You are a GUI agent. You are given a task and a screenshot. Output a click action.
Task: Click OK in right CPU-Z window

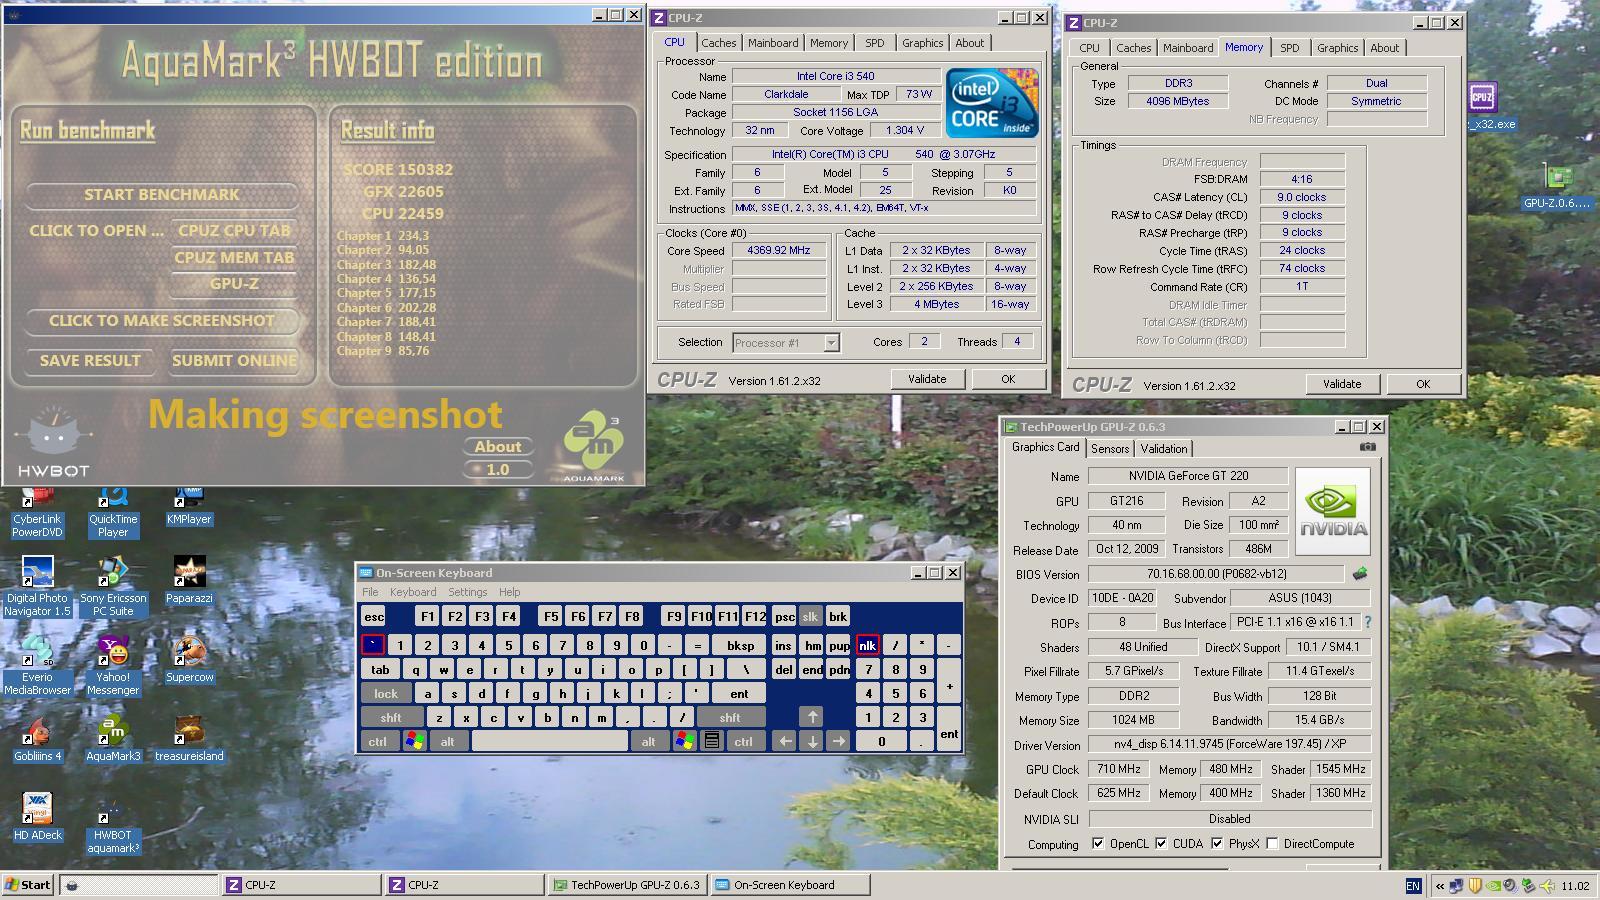pyautogui.click(x=1423, y=384)
